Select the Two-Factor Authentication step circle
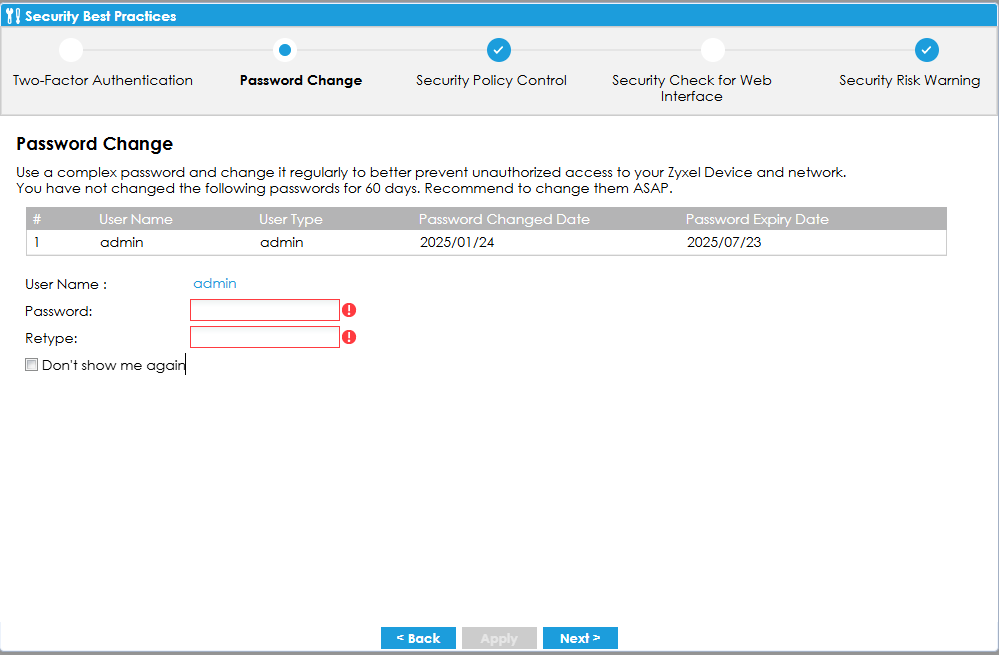Image resolution: width=999 pixels, height=655 pixels. coord(71,50)
